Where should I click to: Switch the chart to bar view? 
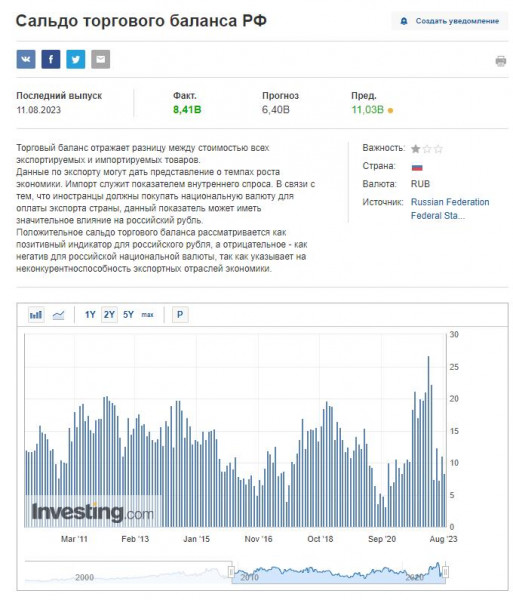(x=36, y=315)
